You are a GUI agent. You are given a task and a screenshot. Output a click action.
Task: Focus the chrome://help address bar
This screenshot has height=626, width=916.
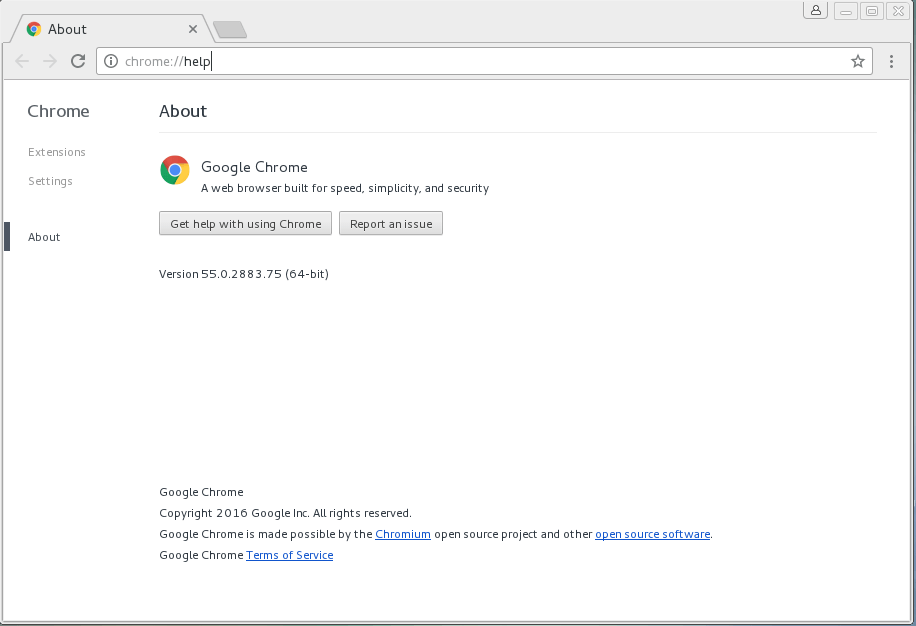pyautogui.click(x=480, y=61)
